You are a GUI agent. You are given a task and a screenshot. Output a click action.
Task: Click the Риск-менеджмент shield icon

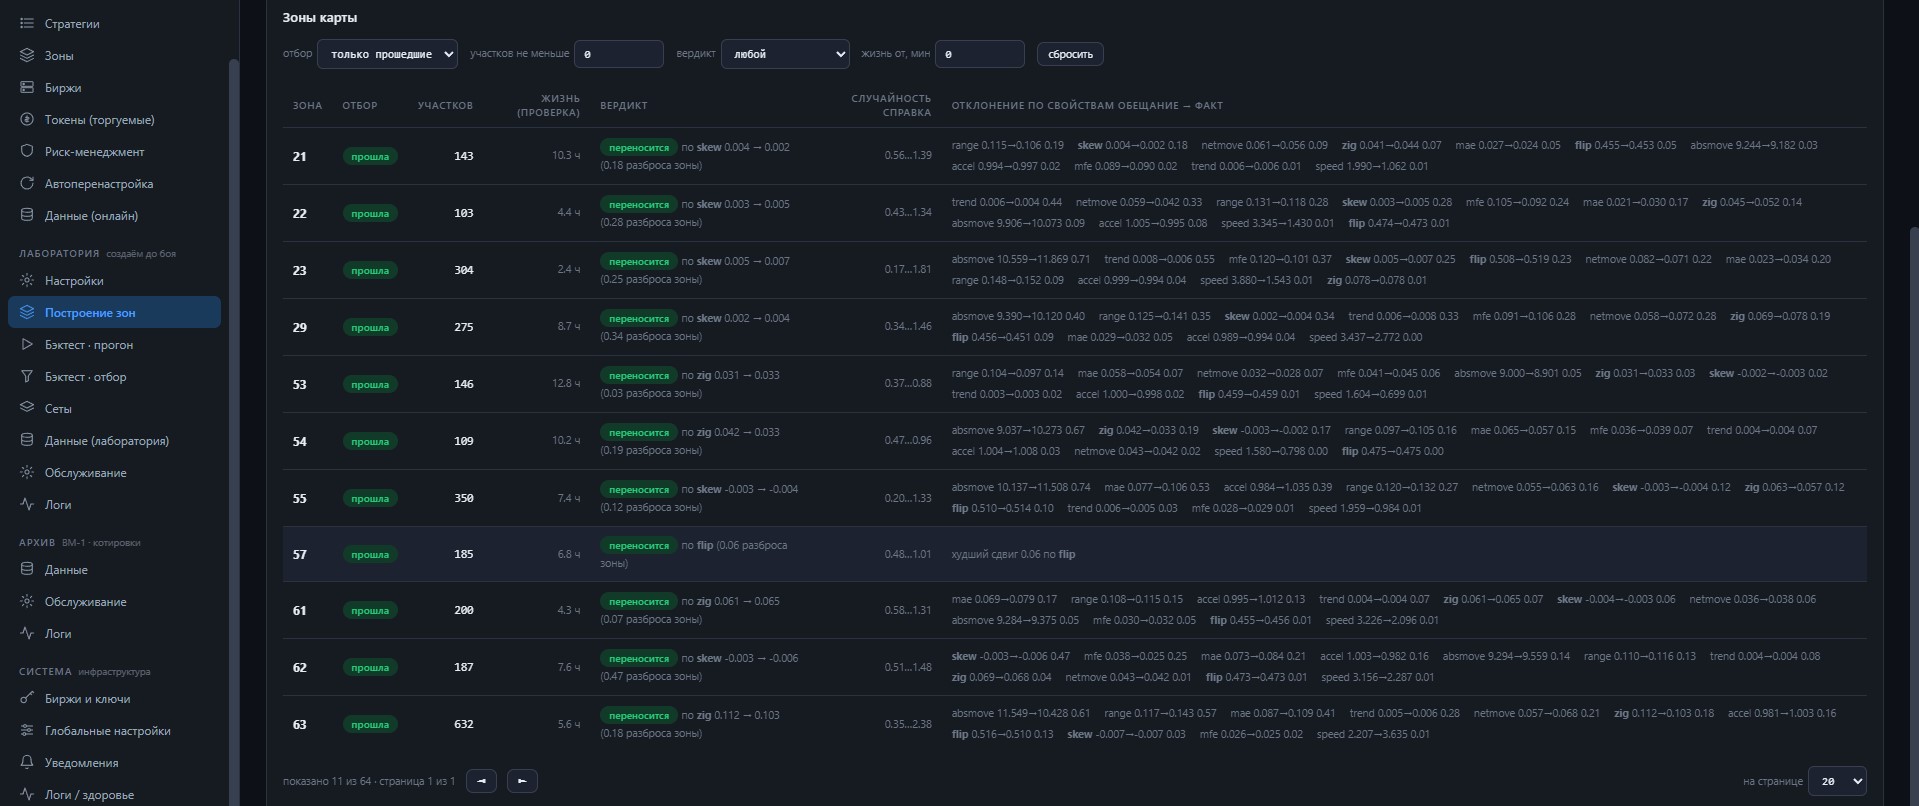point(27,151)
